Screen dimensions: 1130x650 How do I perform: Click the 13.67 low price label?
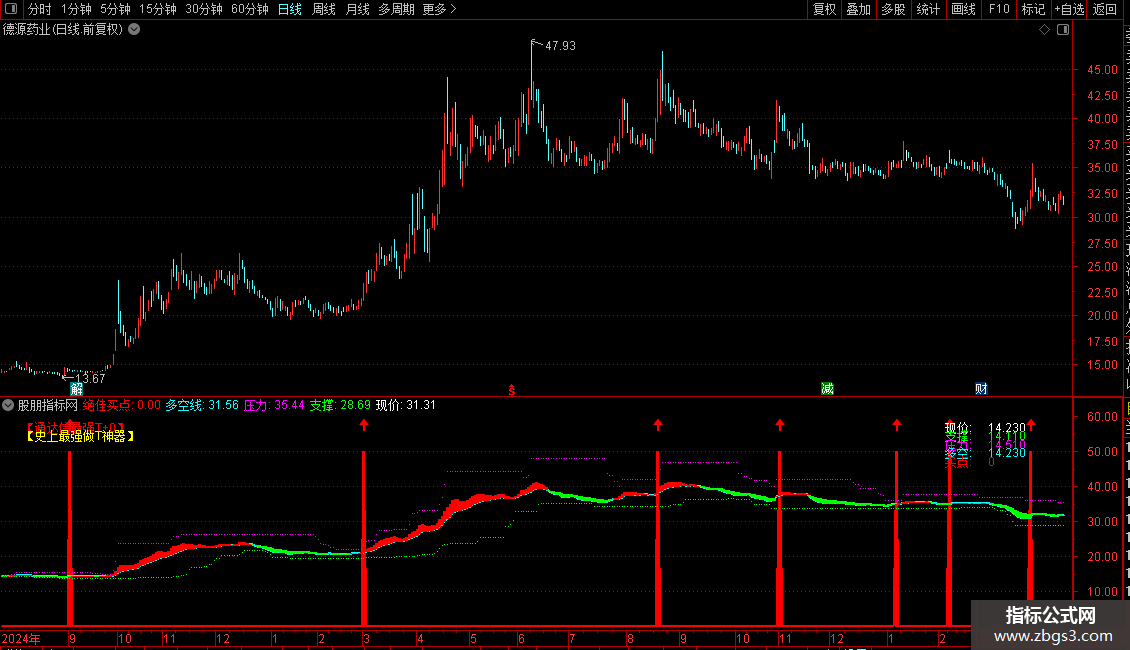90,378
